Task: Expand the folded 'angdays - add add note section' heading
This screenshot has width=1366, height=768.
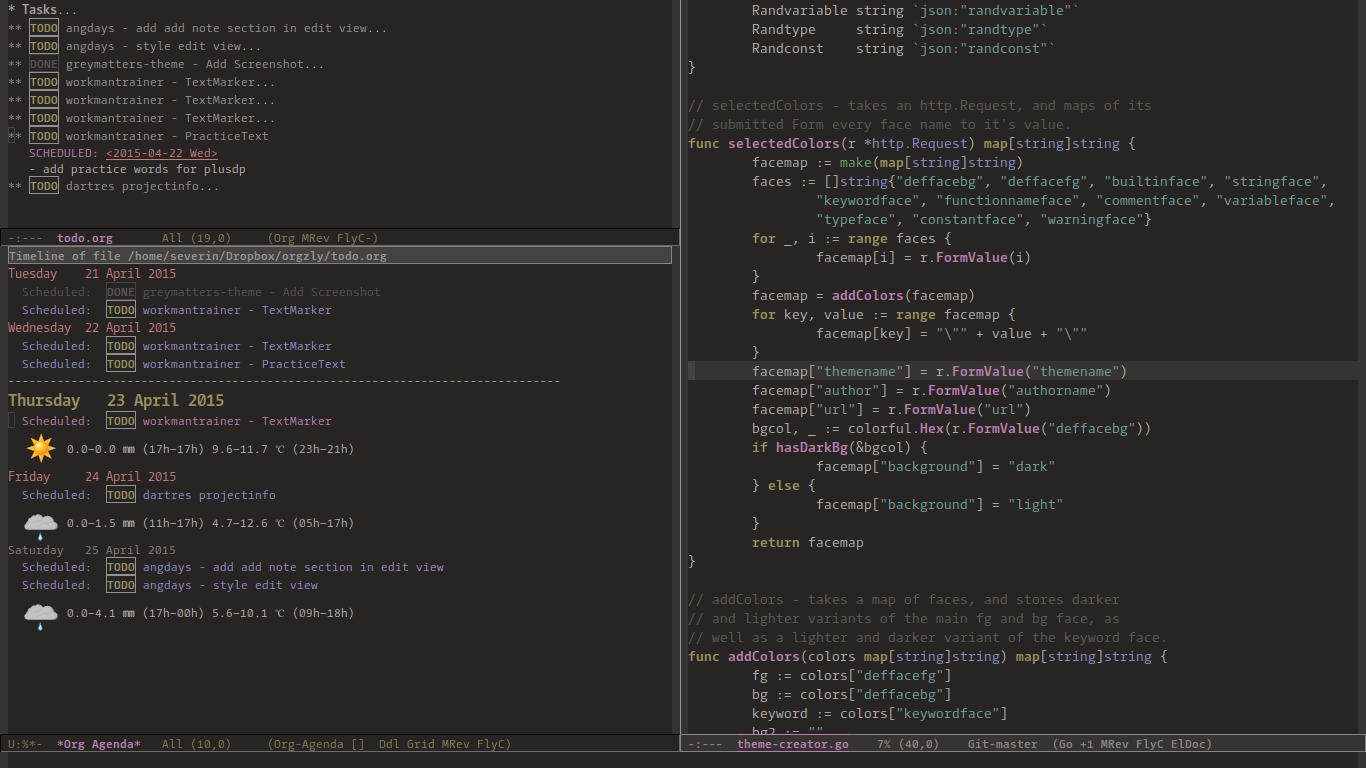Action: pos(377,28)
